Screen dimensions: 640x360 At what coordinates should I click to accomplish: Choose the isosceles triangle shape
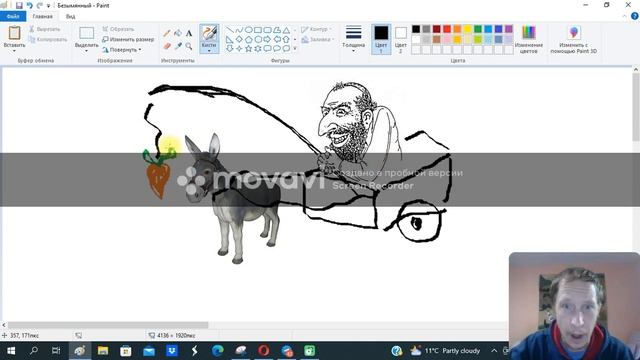pyautogui.click(x=286, y=30)
